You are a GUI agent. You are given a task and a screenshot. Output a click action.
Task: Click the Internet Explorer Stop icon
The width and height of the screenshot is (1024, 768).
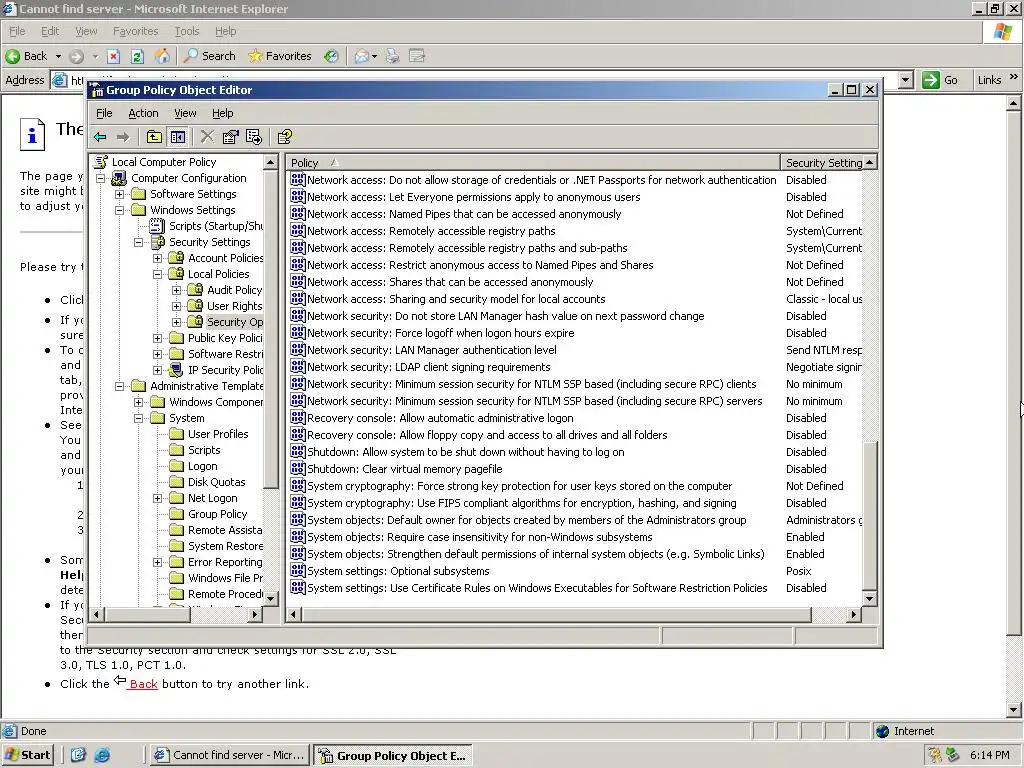pos(114,56)
